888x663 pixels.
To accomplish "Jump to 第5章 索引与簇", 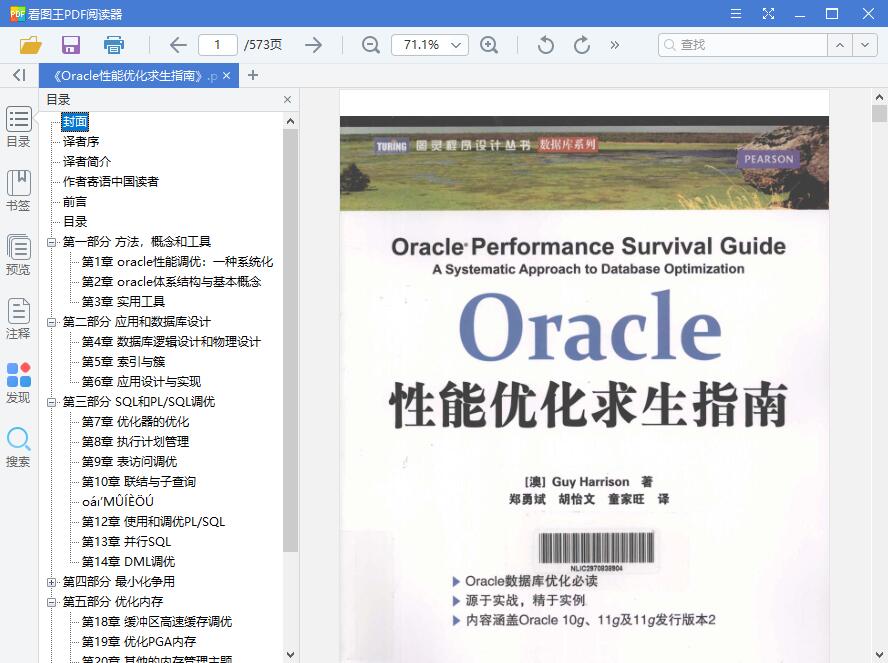I will coord(123,361).
